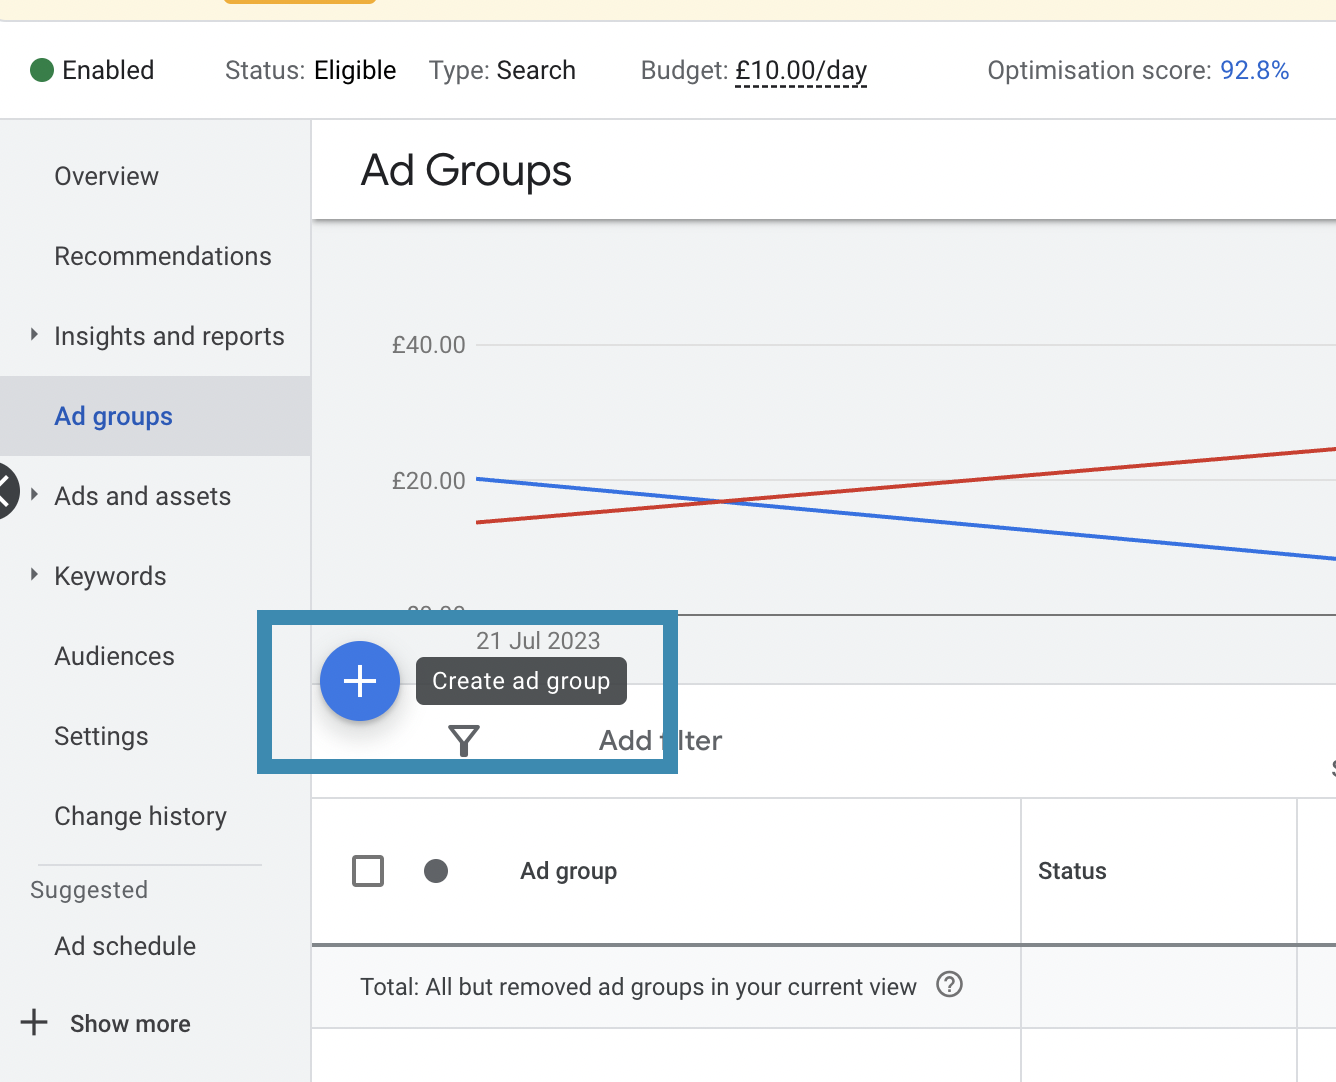Click the filter funnel icon

464,741
